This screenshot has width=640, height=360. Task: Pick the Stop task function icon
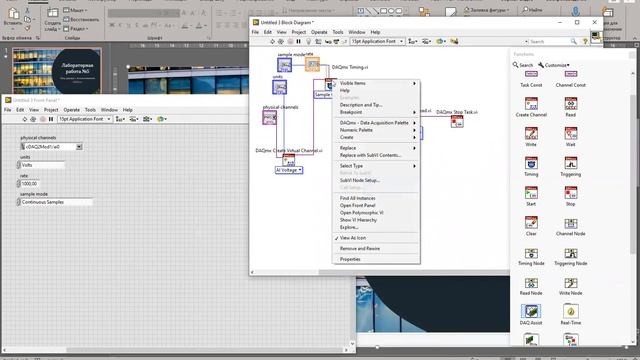point(571,193)
